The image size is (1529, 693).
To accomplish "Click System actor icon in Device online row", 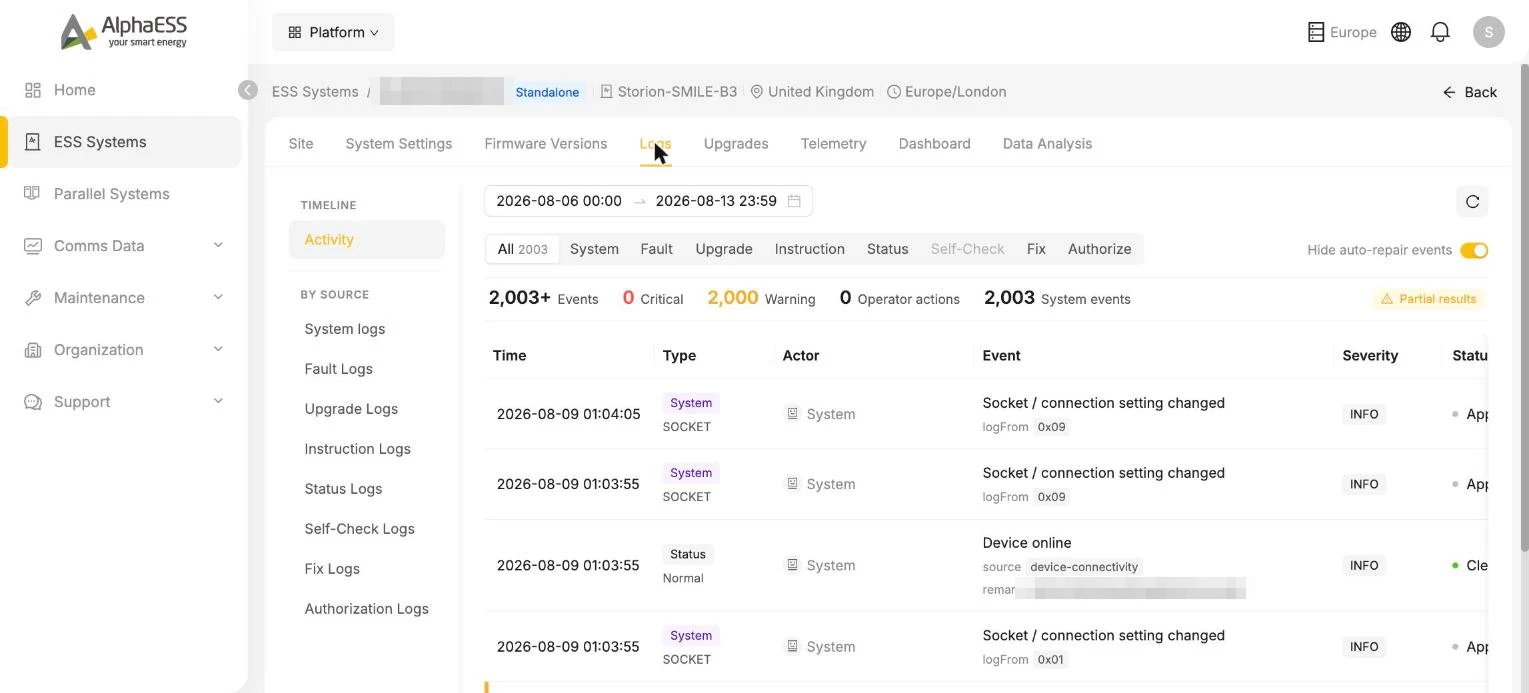I will [792, 565].
